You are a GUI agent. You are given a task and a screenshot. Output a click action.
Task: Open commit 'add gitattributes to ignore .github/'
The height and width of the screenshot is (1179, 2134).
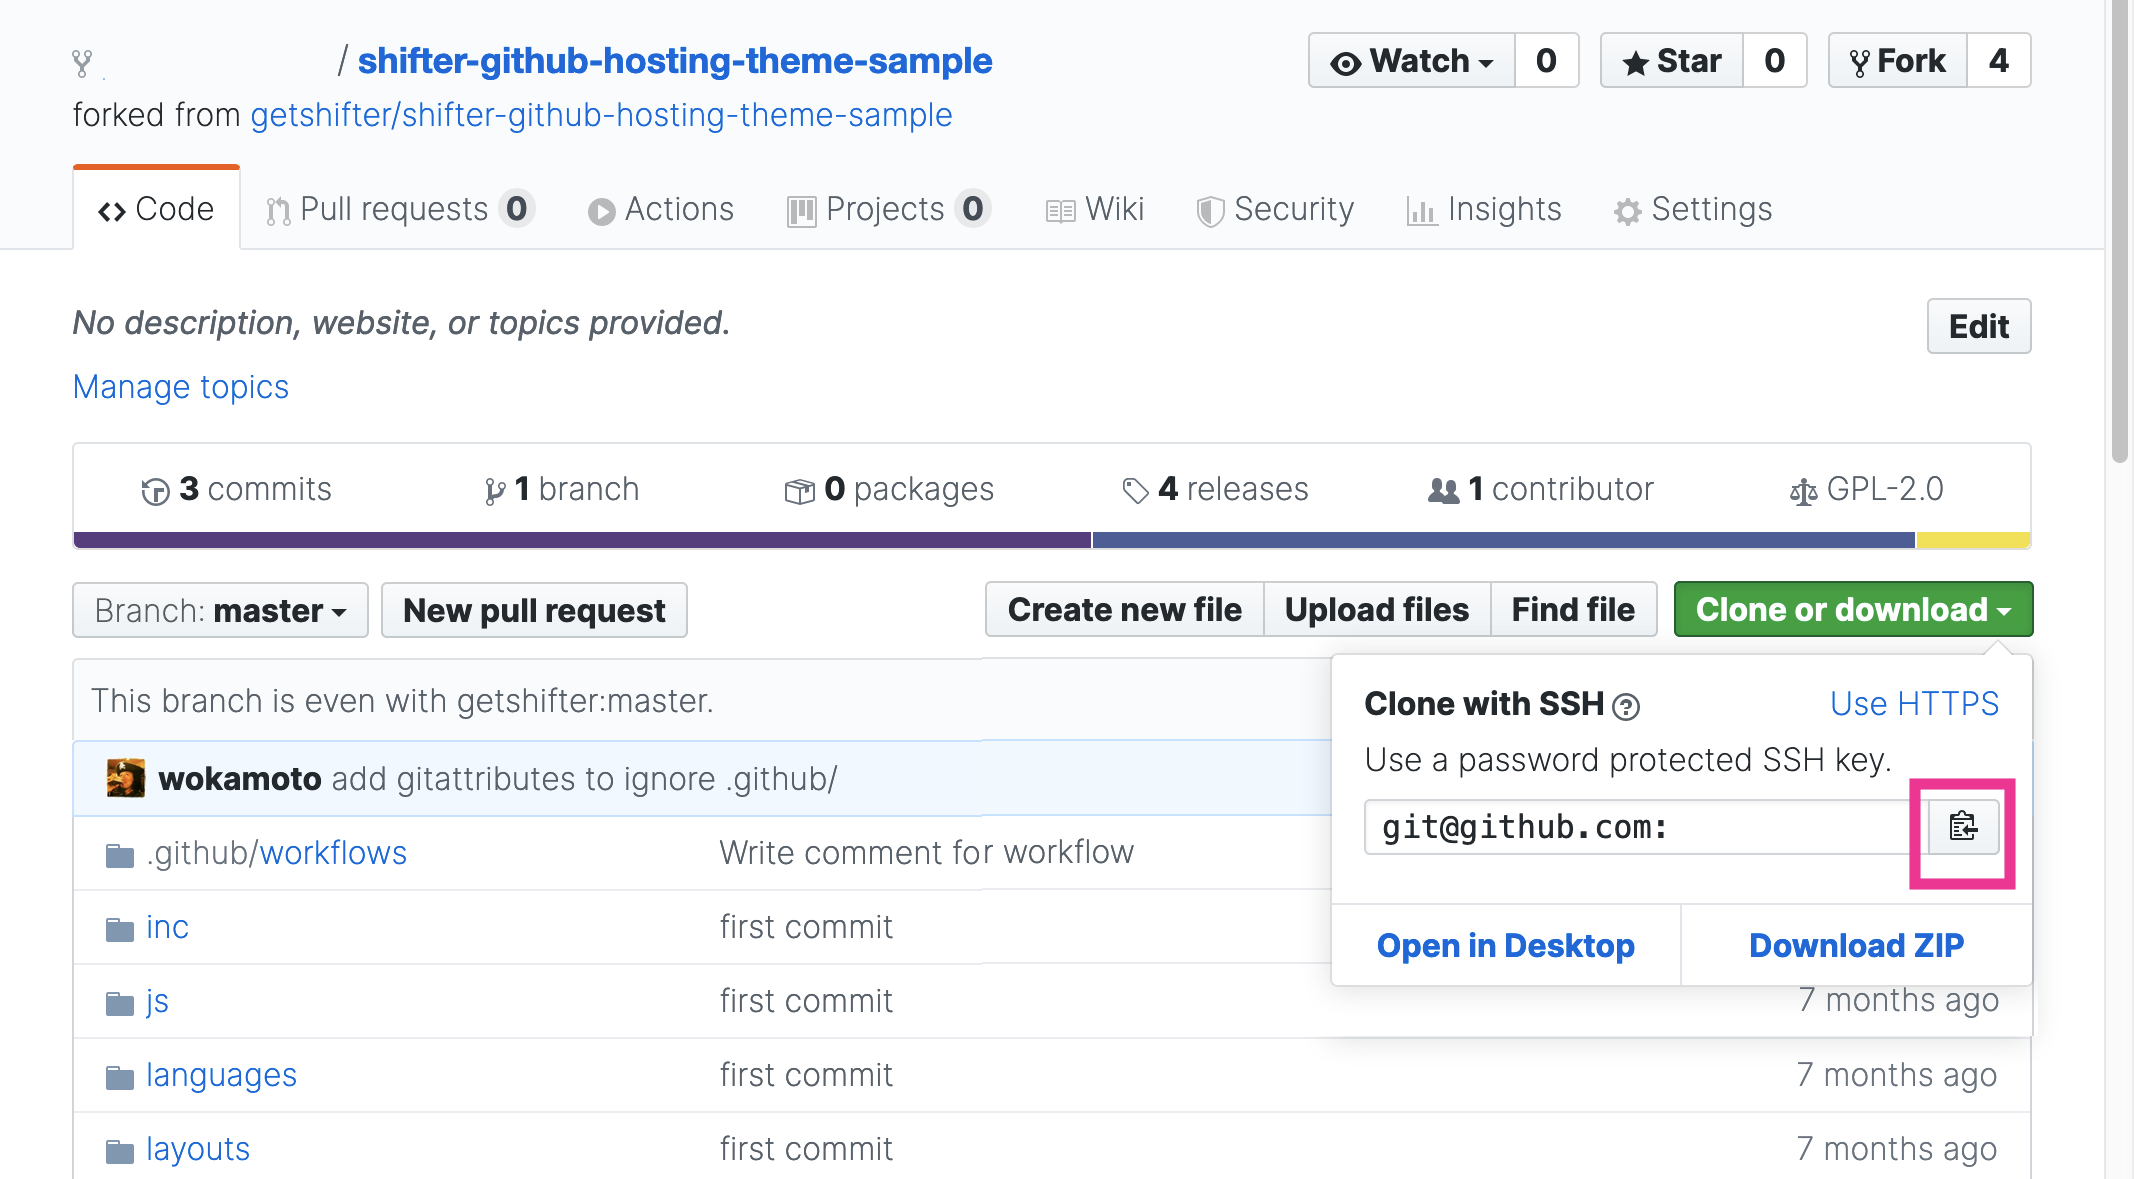point(584,779)
